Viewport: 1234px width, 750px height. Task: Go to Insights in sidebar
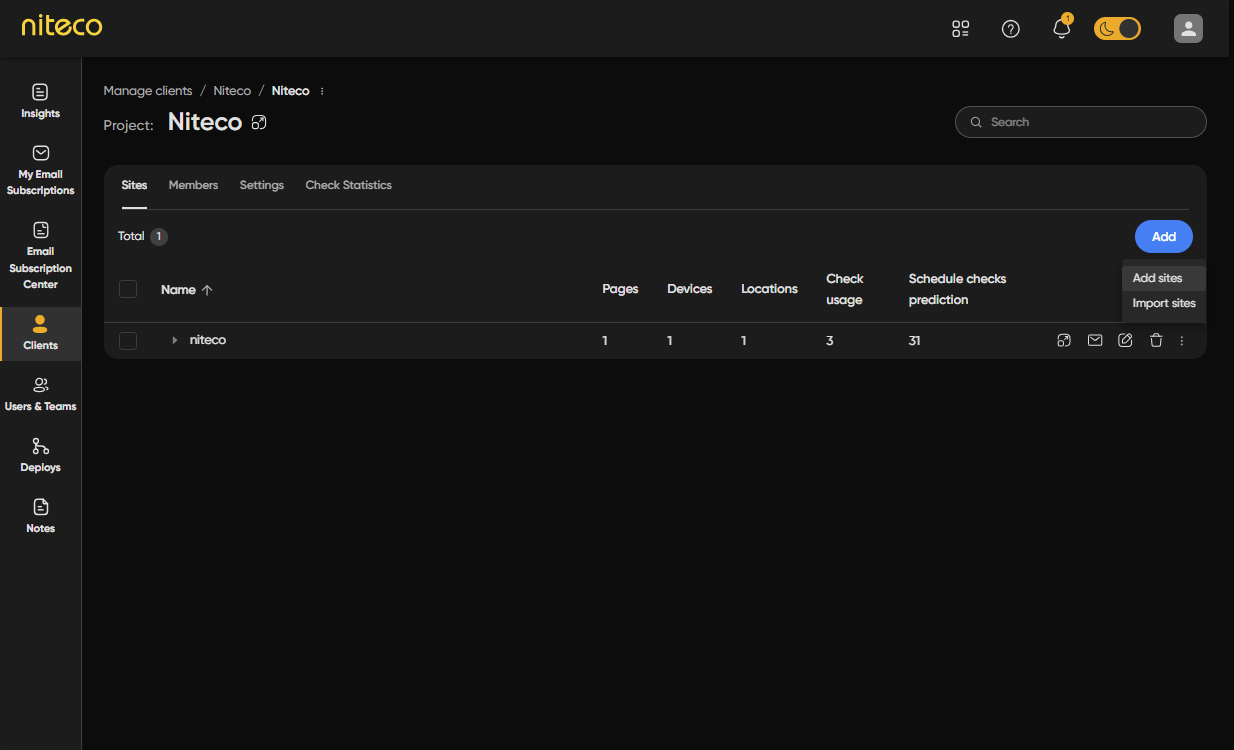click(x=41, y=101)
